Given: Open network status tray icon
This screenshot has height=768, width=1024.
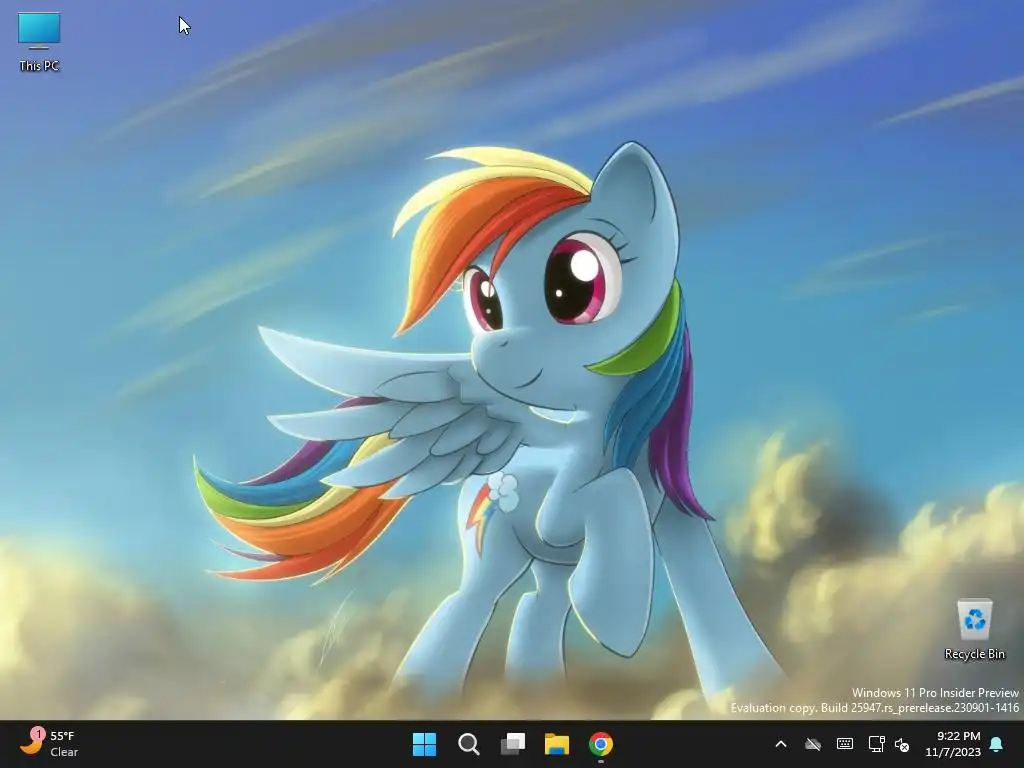Looking at the screenshot, I should pyautogui.click(x=876, y=744).
